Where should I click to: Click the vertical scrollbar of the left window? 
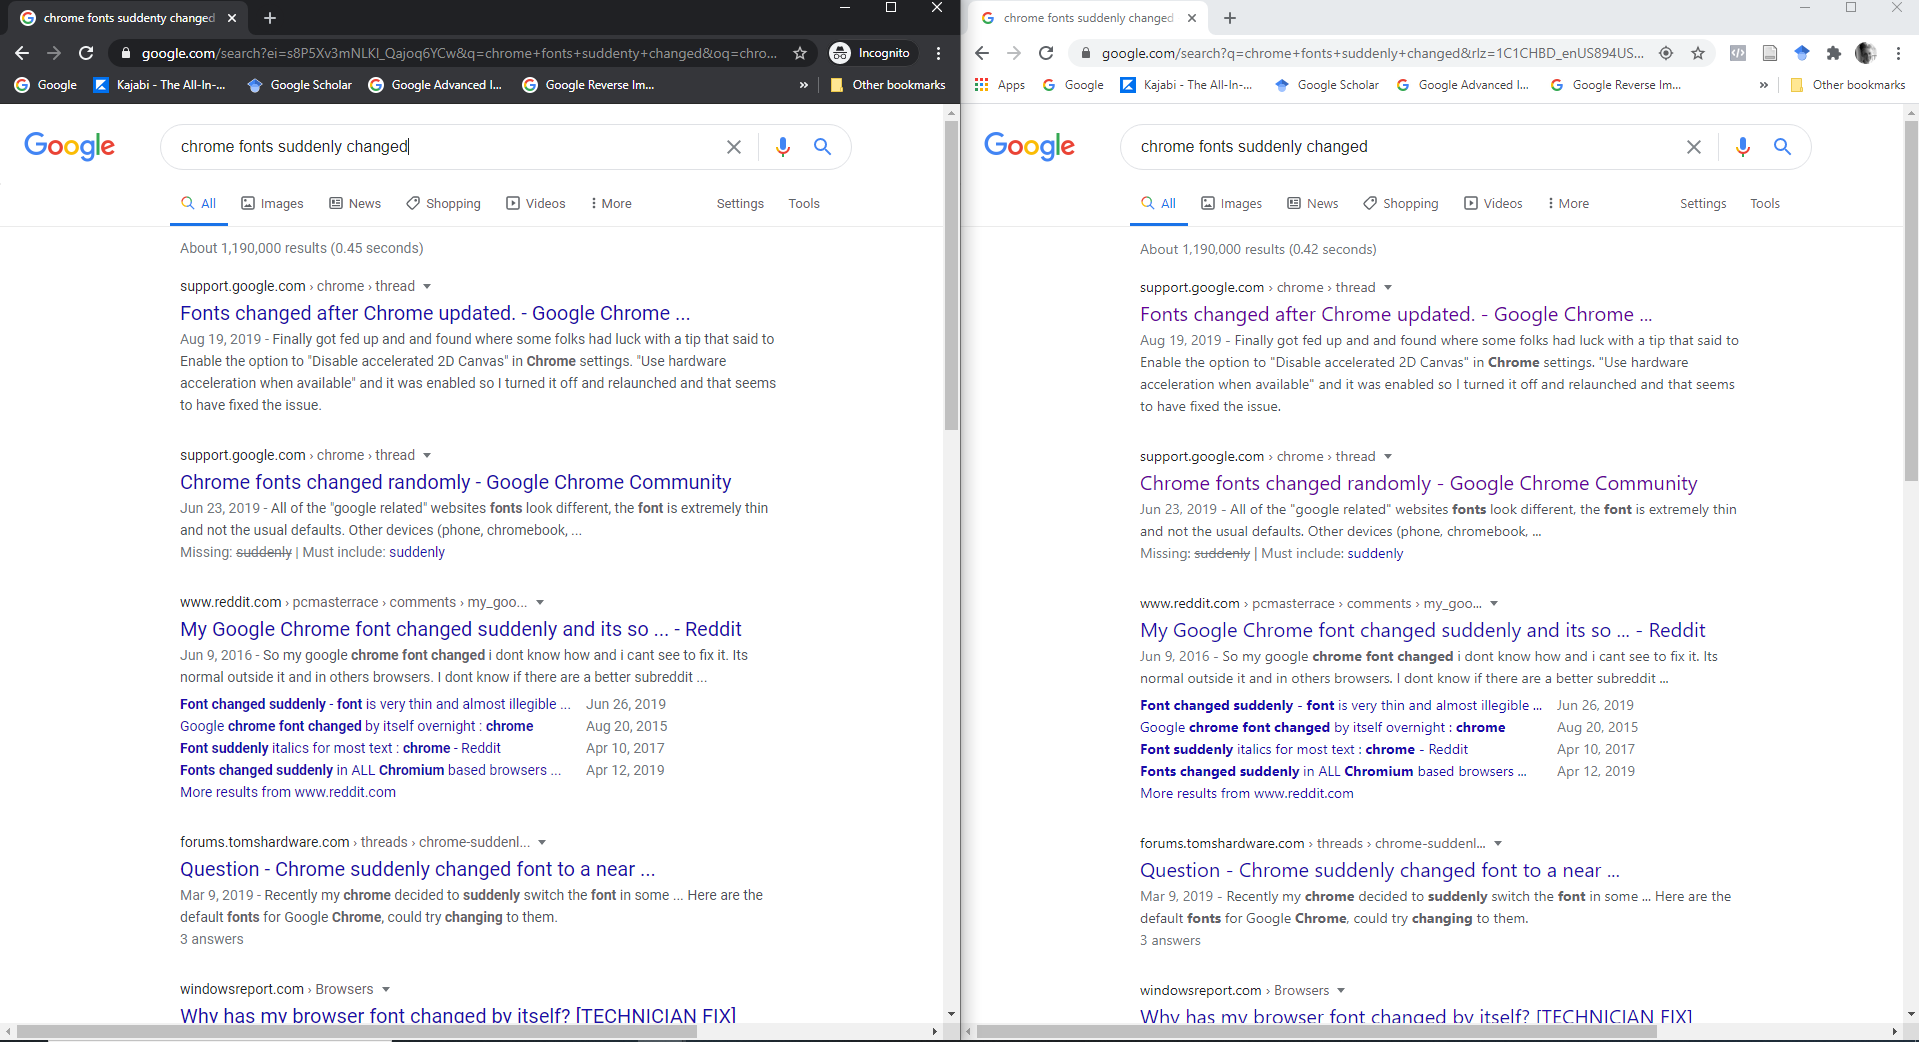point(951,275)
